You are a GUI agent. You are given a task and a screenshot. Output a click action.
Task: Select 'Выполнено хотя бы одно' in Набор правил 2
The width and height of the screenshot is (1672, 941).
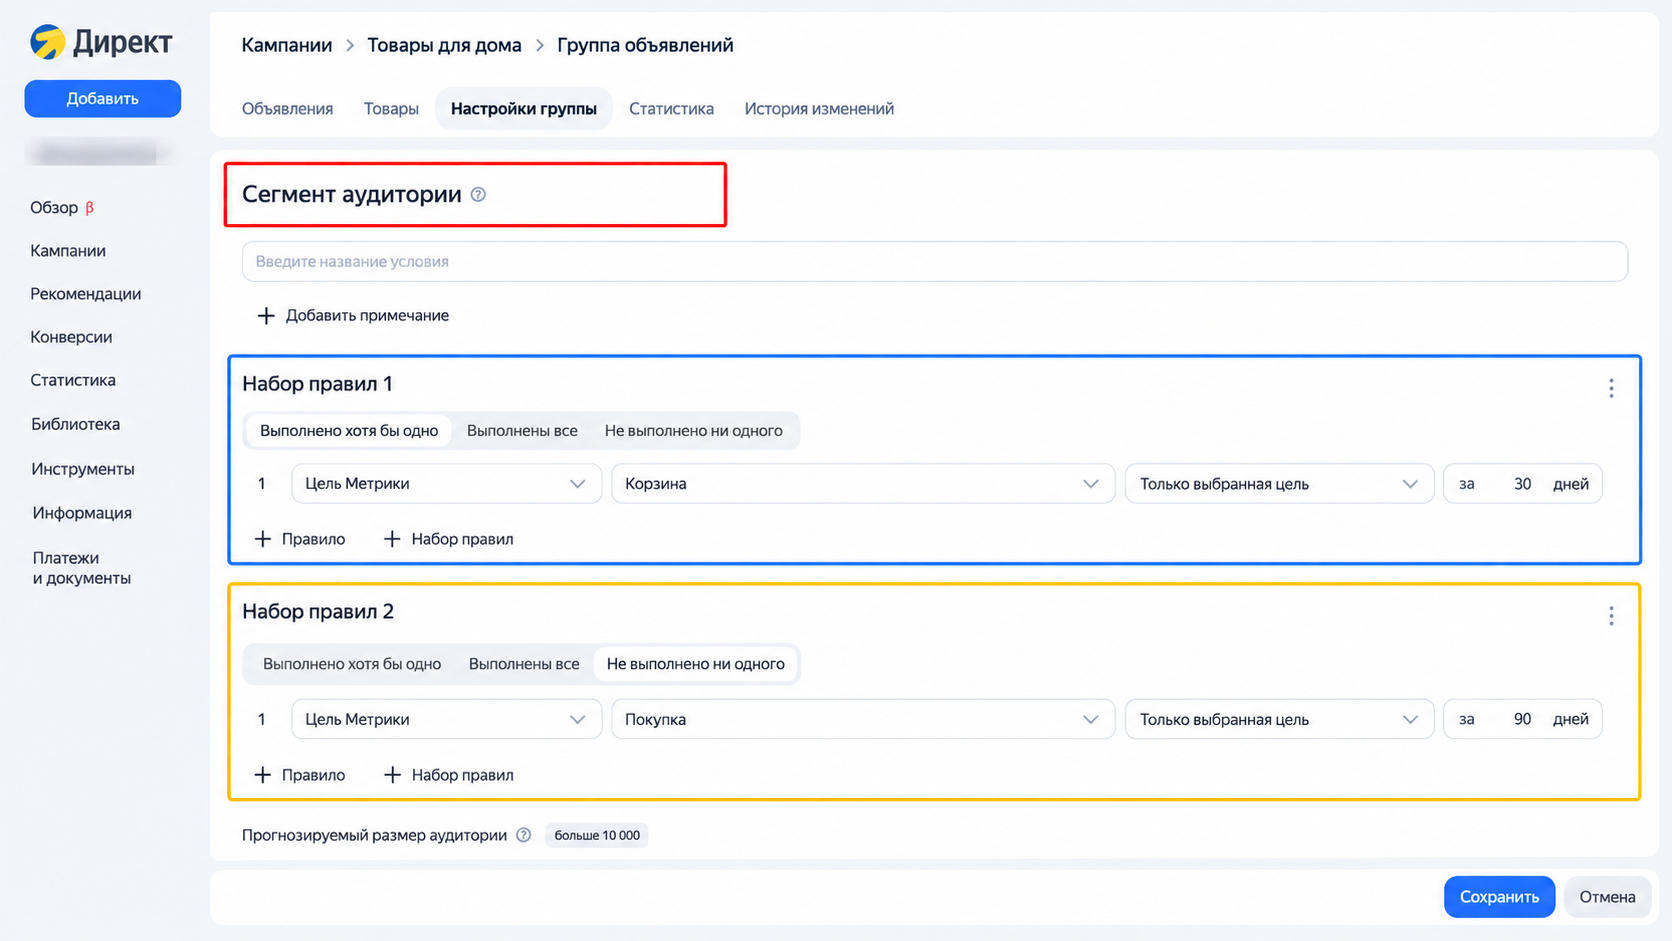[x=352, y=664]
